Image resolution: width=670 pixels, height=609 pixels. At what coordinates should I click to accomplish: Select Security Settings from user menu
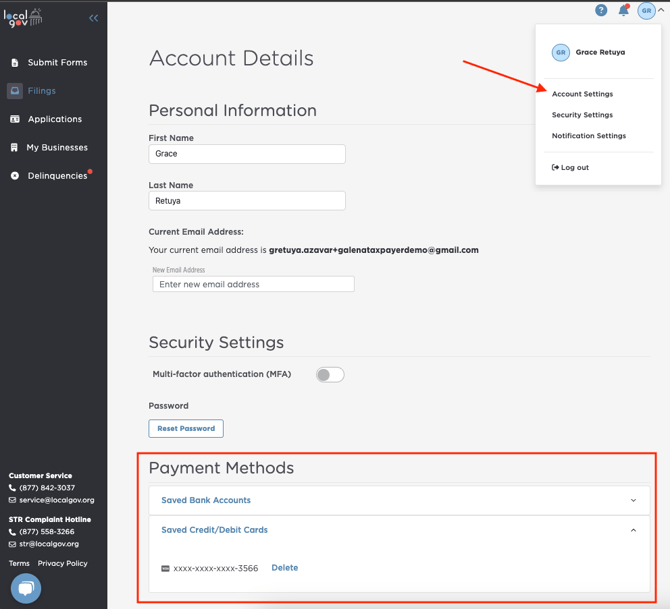point(582,115)
